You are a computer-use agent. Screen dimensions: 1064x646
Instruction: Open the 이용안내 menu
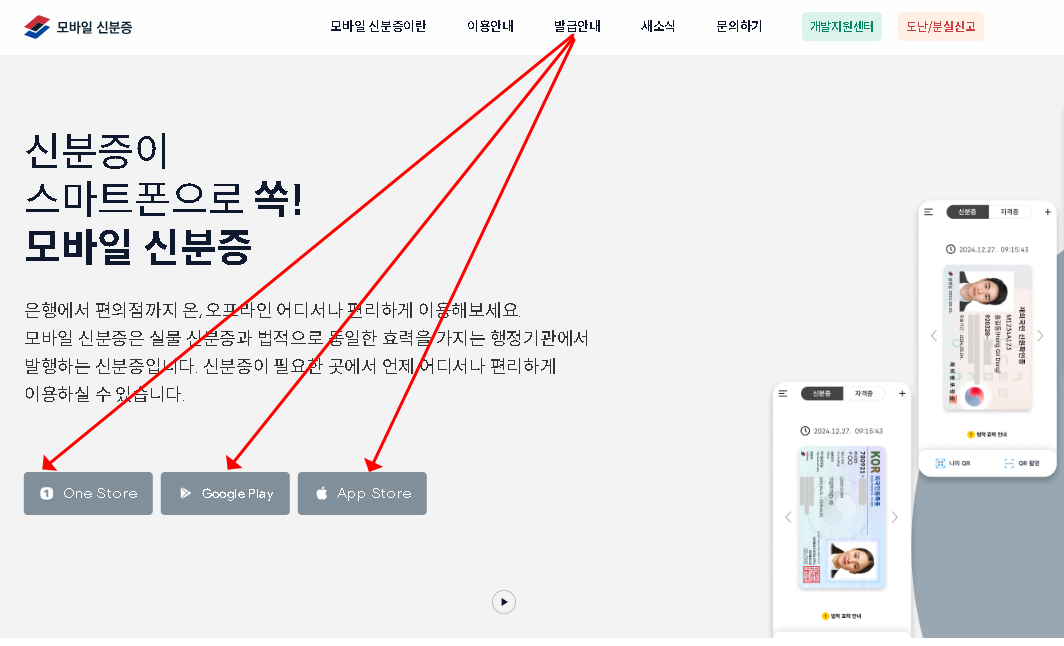490,26
